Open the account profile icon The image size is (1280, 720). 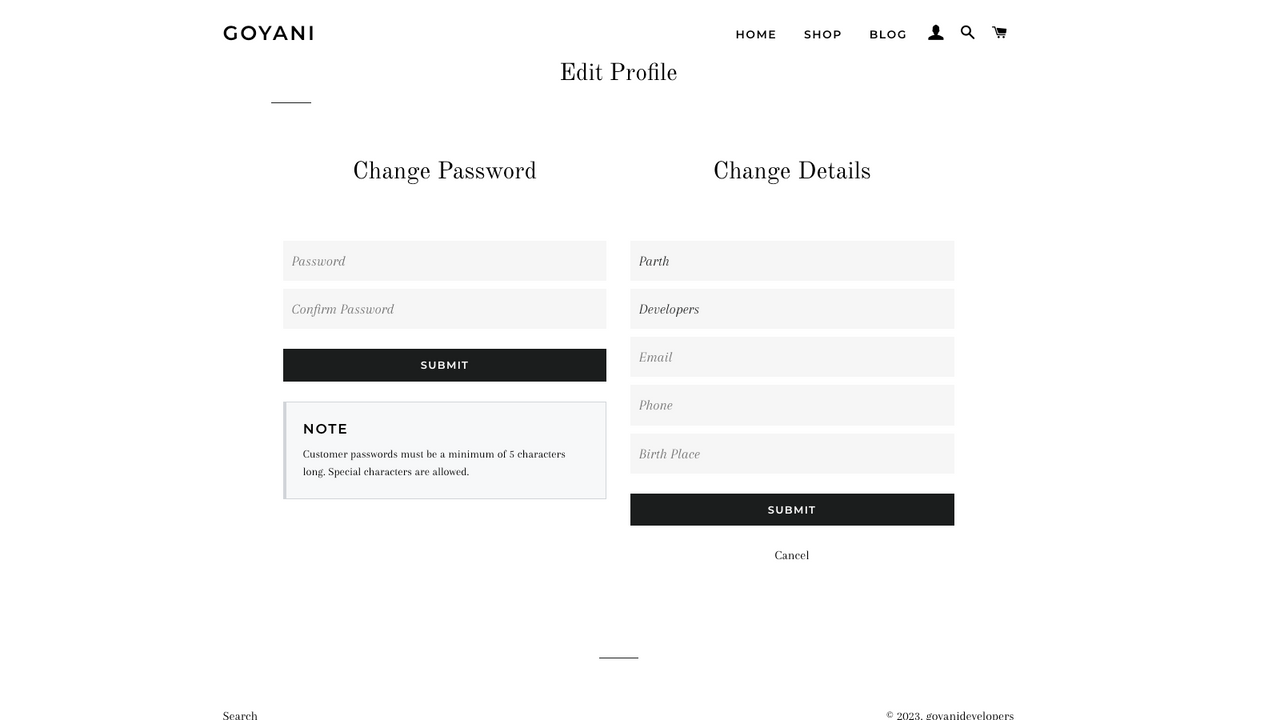click(936, 33)
